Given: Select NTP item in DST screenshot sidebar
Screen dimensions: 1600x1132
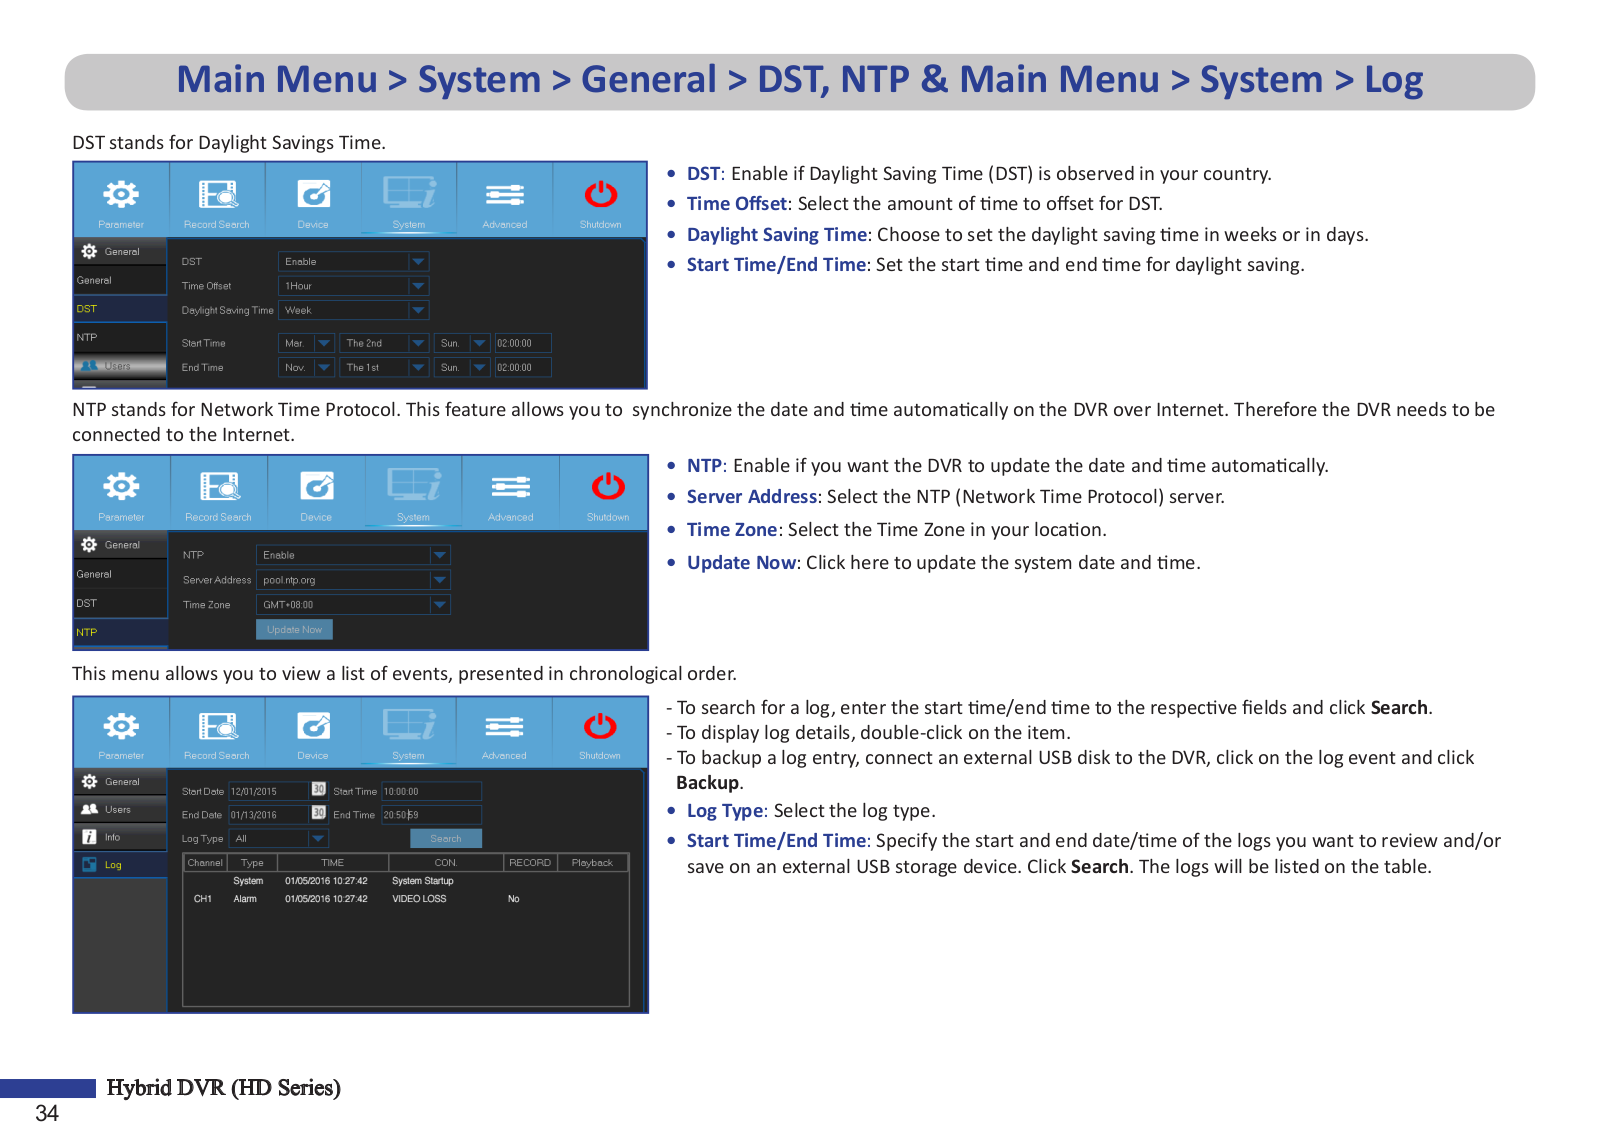Looking at the screenshot, I should [120, 337].
